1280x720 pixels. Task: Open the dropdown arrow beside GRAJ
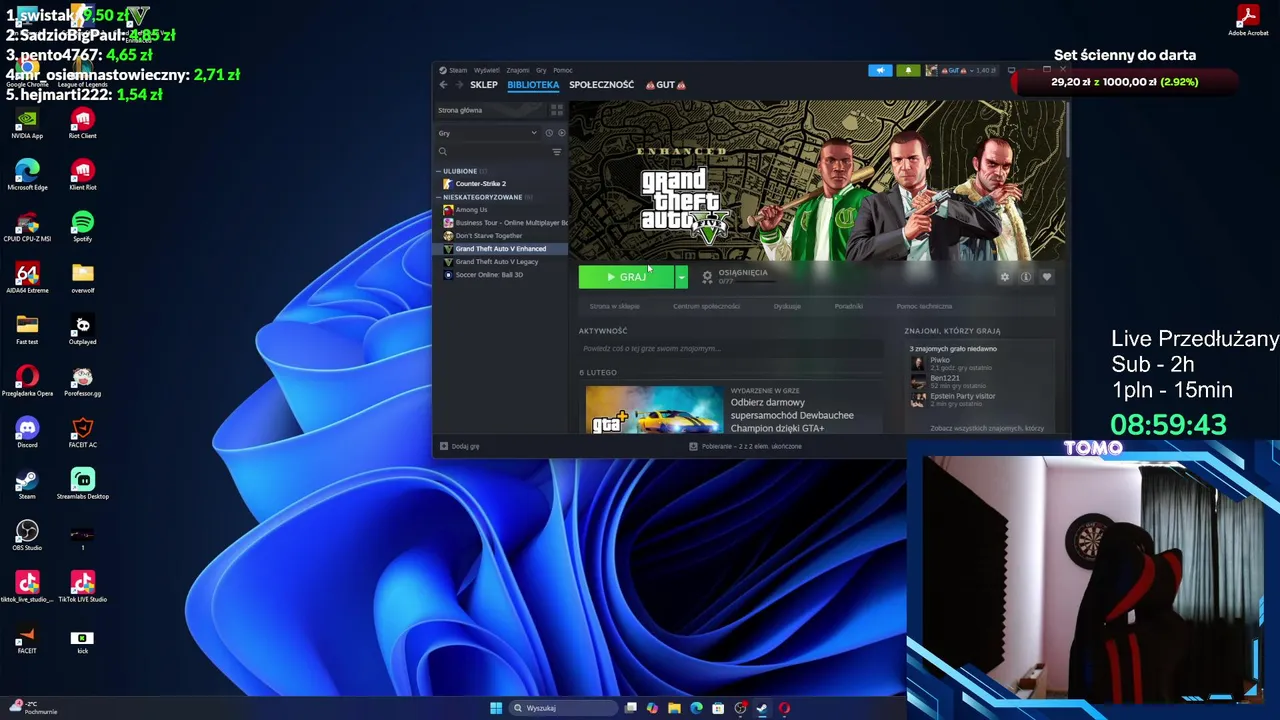[x=681, y=277]
